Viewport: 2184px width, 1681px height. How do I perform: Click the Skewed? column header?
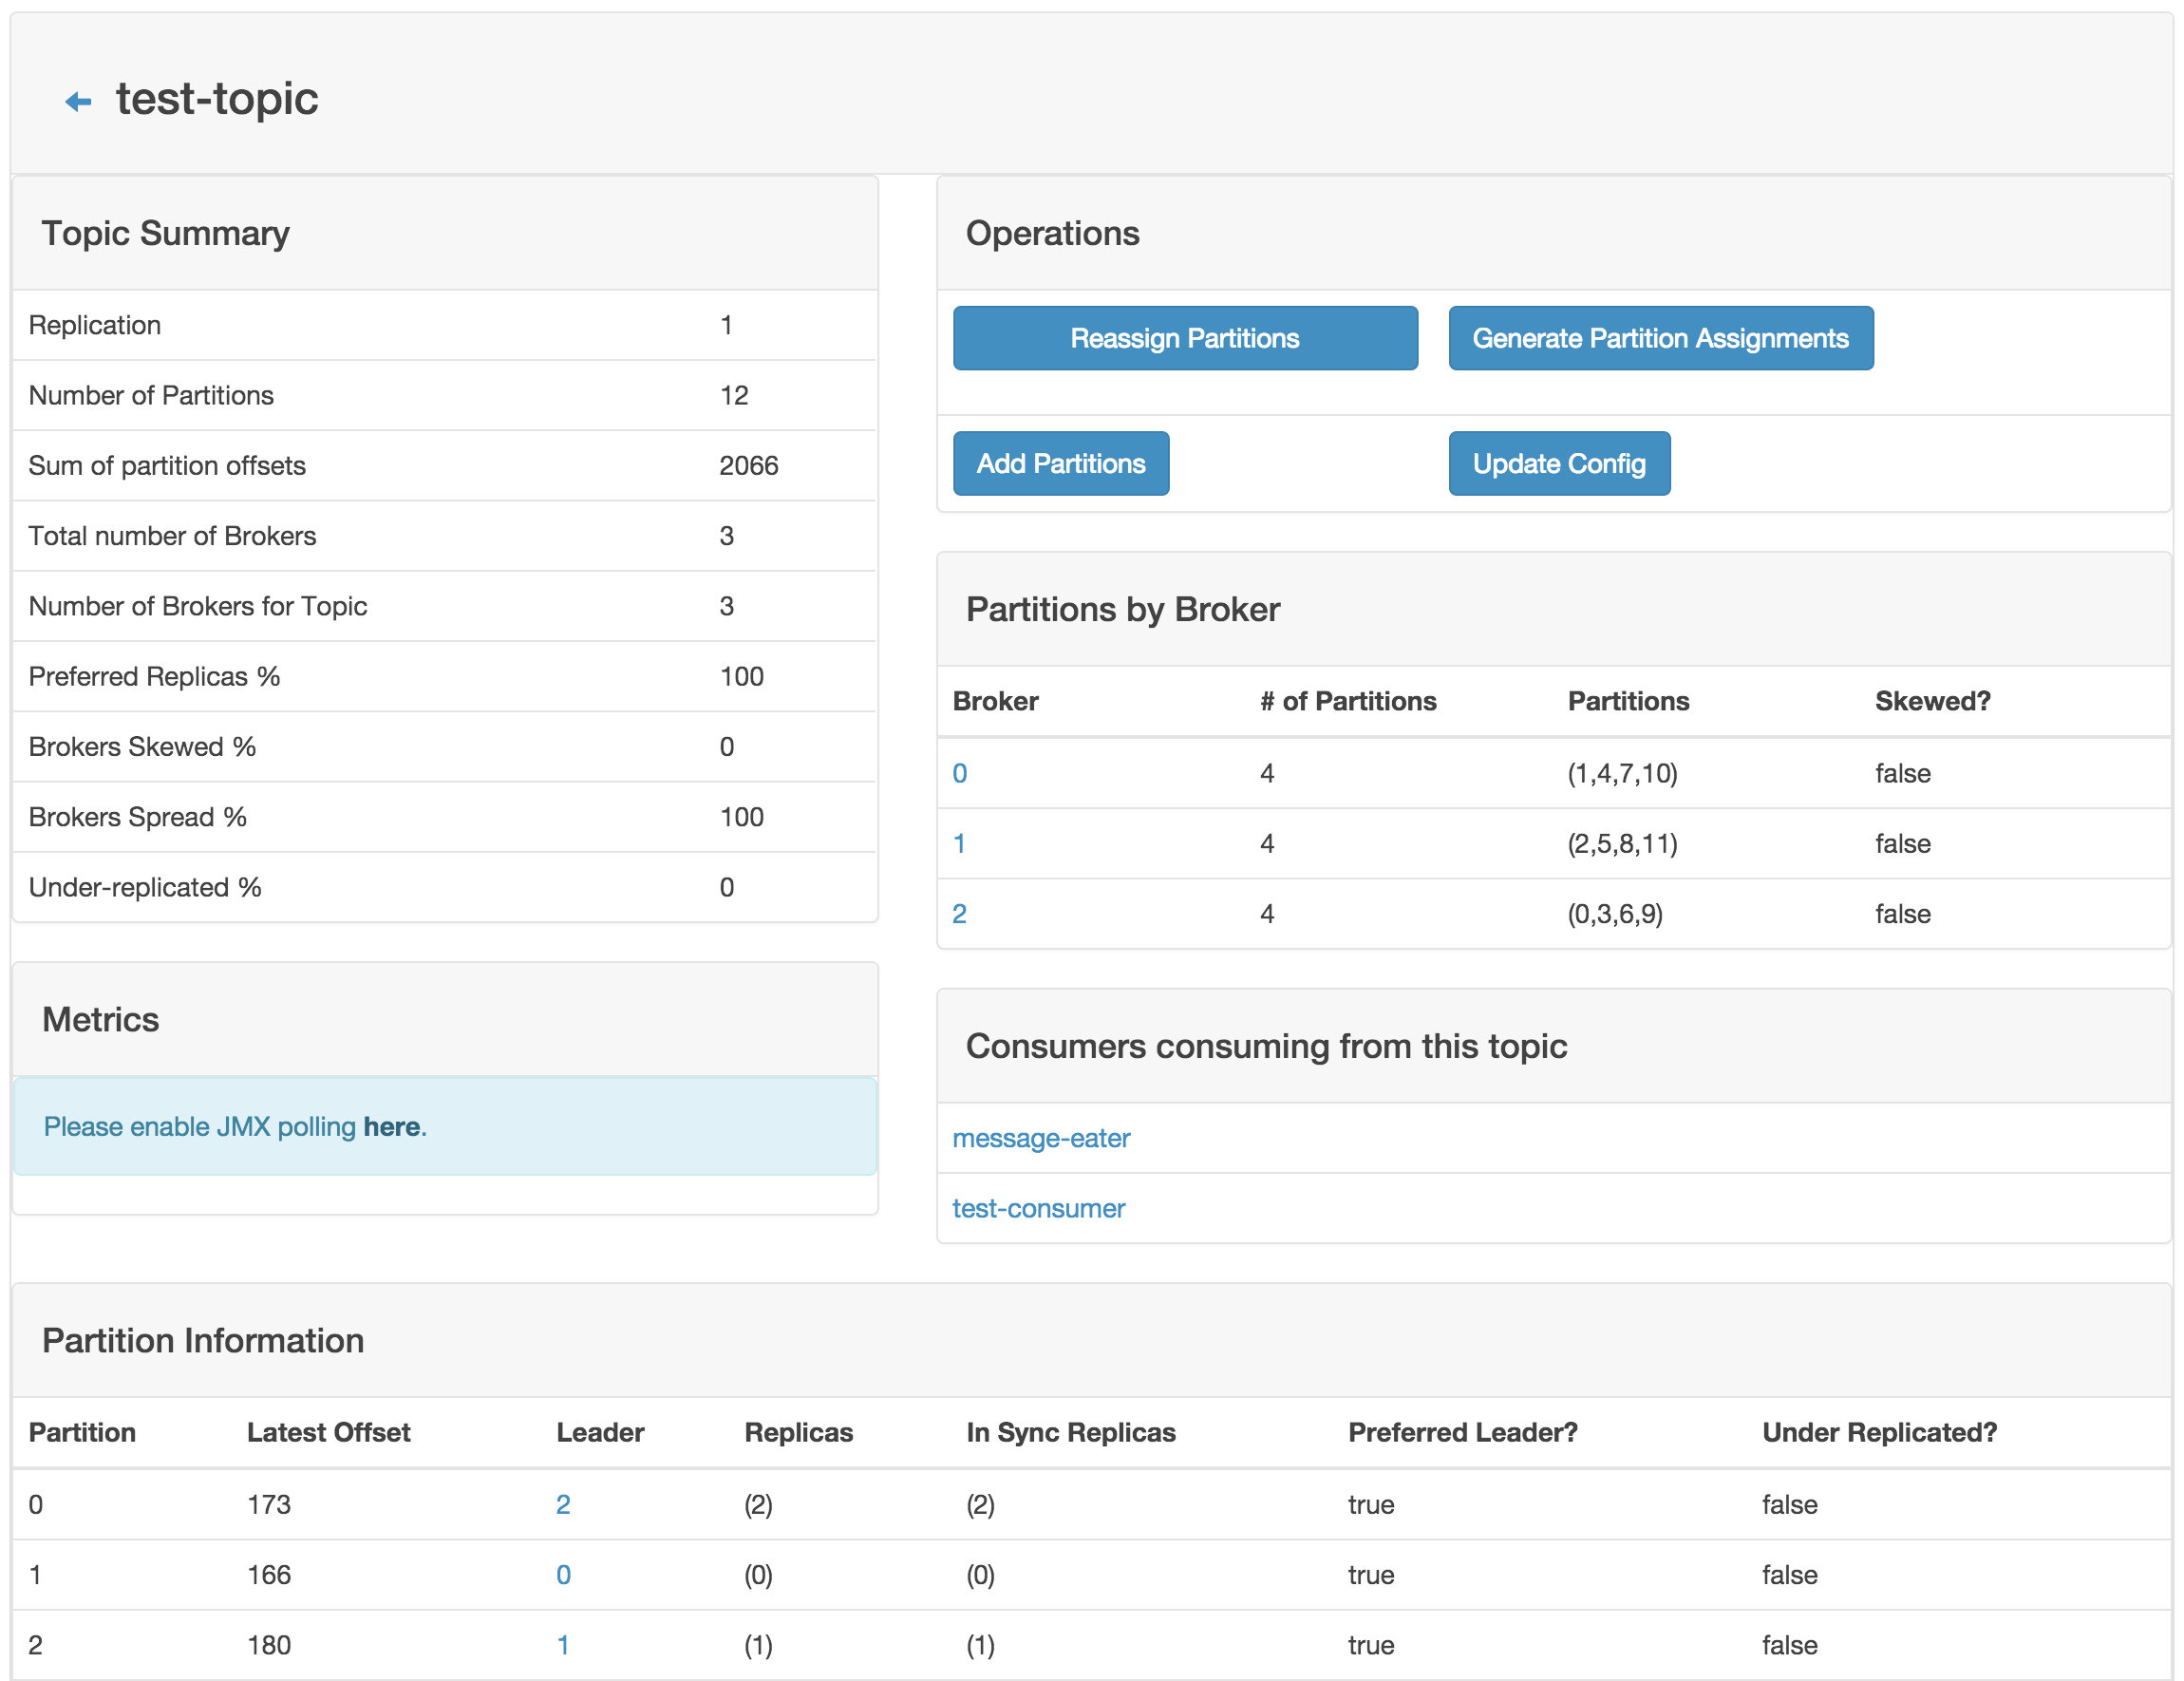tap(1932, 701)
